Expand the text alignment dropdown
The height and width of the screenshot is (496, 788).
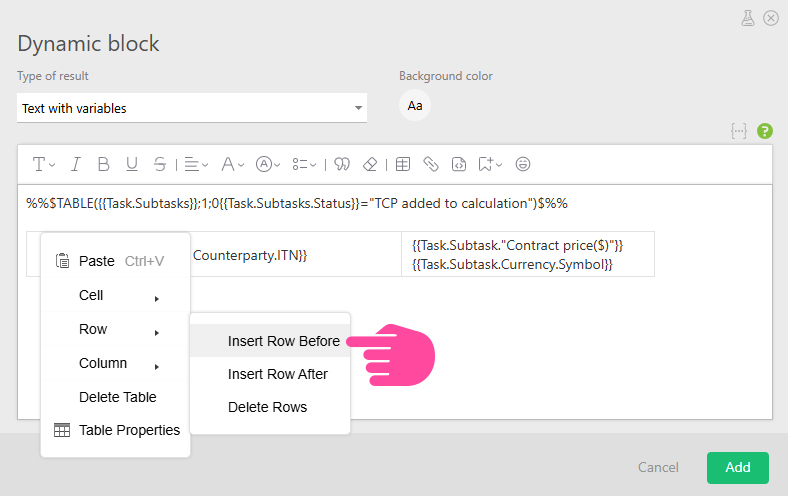[x=196, y=164]
